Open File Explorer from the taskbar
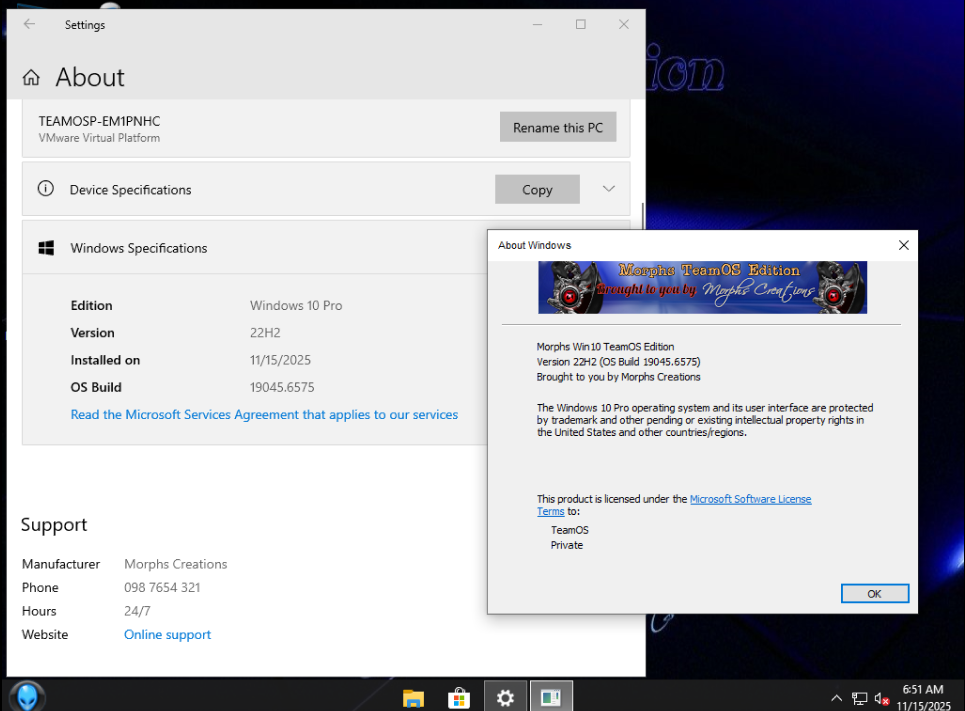 413,697
